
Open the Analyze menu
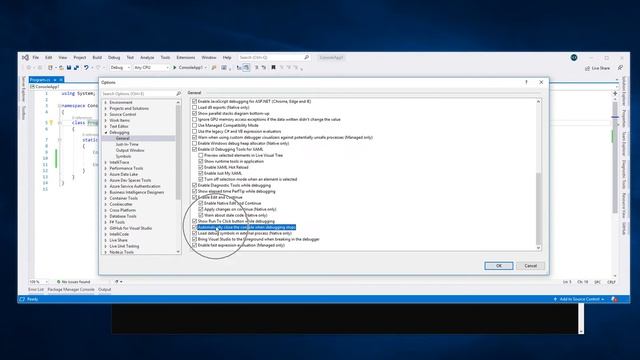click(147, 58)
